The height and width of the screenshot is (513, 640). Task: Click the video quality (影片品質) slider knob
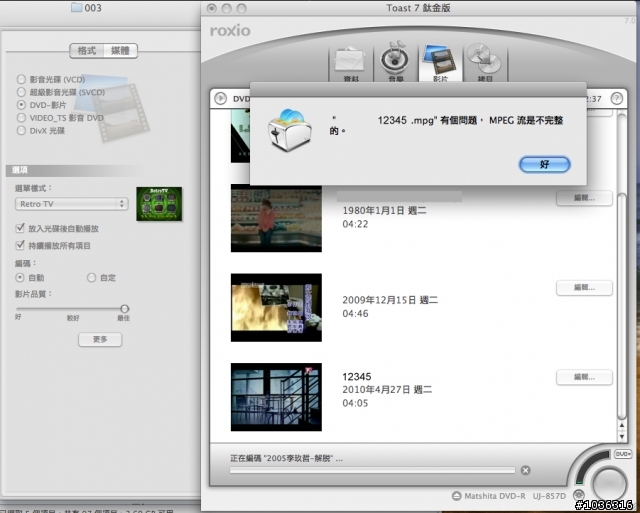coord(124,309)
